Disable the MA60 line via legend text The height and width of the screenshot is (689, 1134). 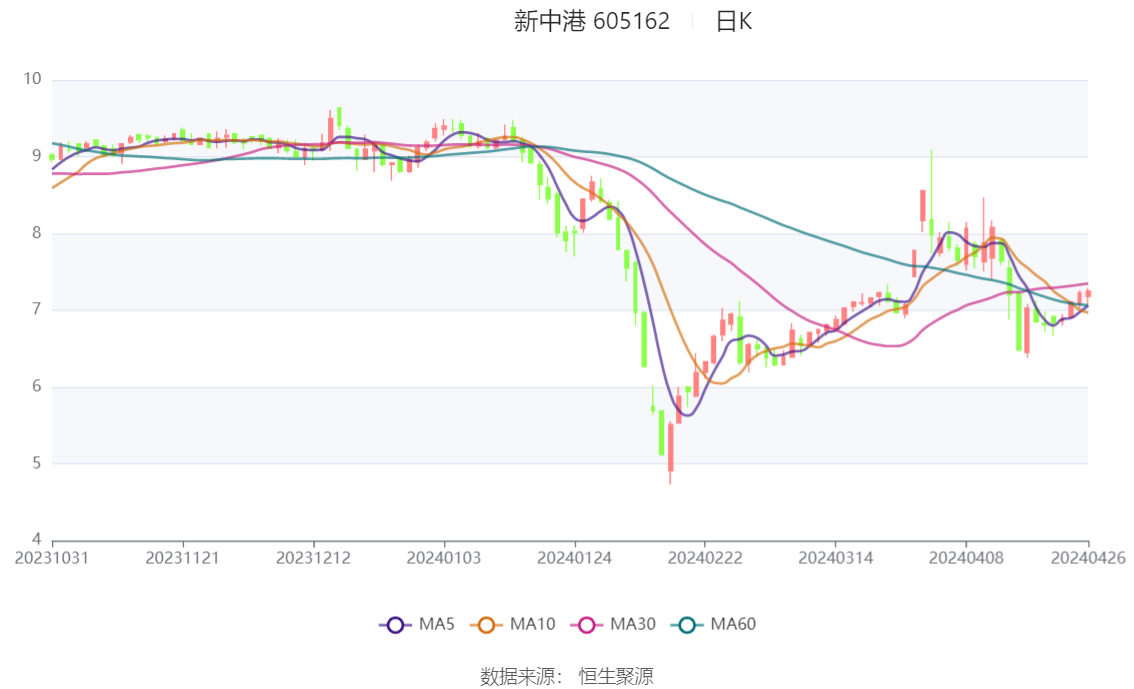click(733, 625)
